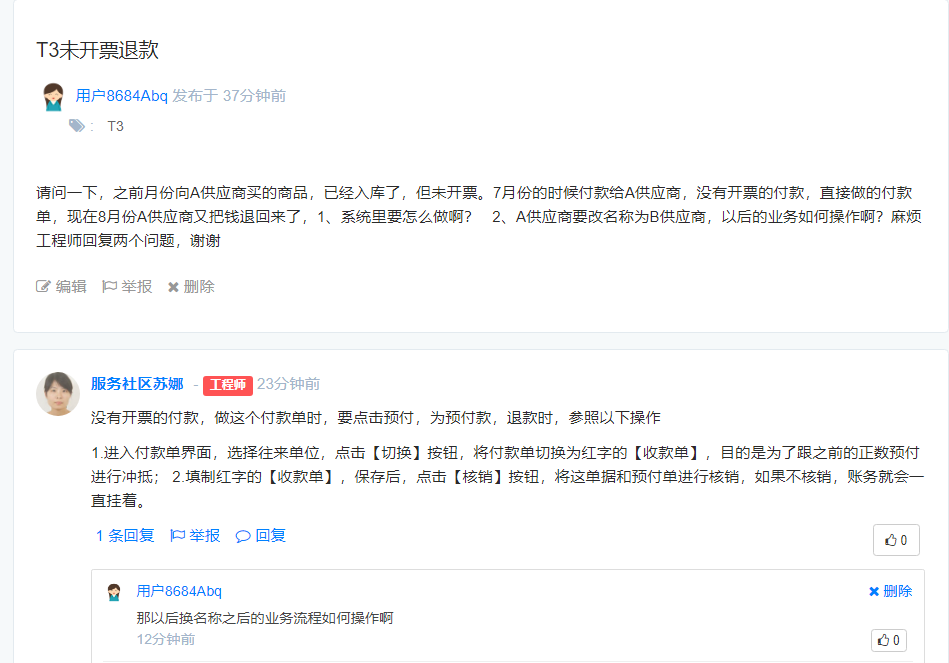Screen dimensions: 949x663
Task: Open 用户8684Abq link in the nested reply
Action: pyautogui.click(x=179, y=591)
